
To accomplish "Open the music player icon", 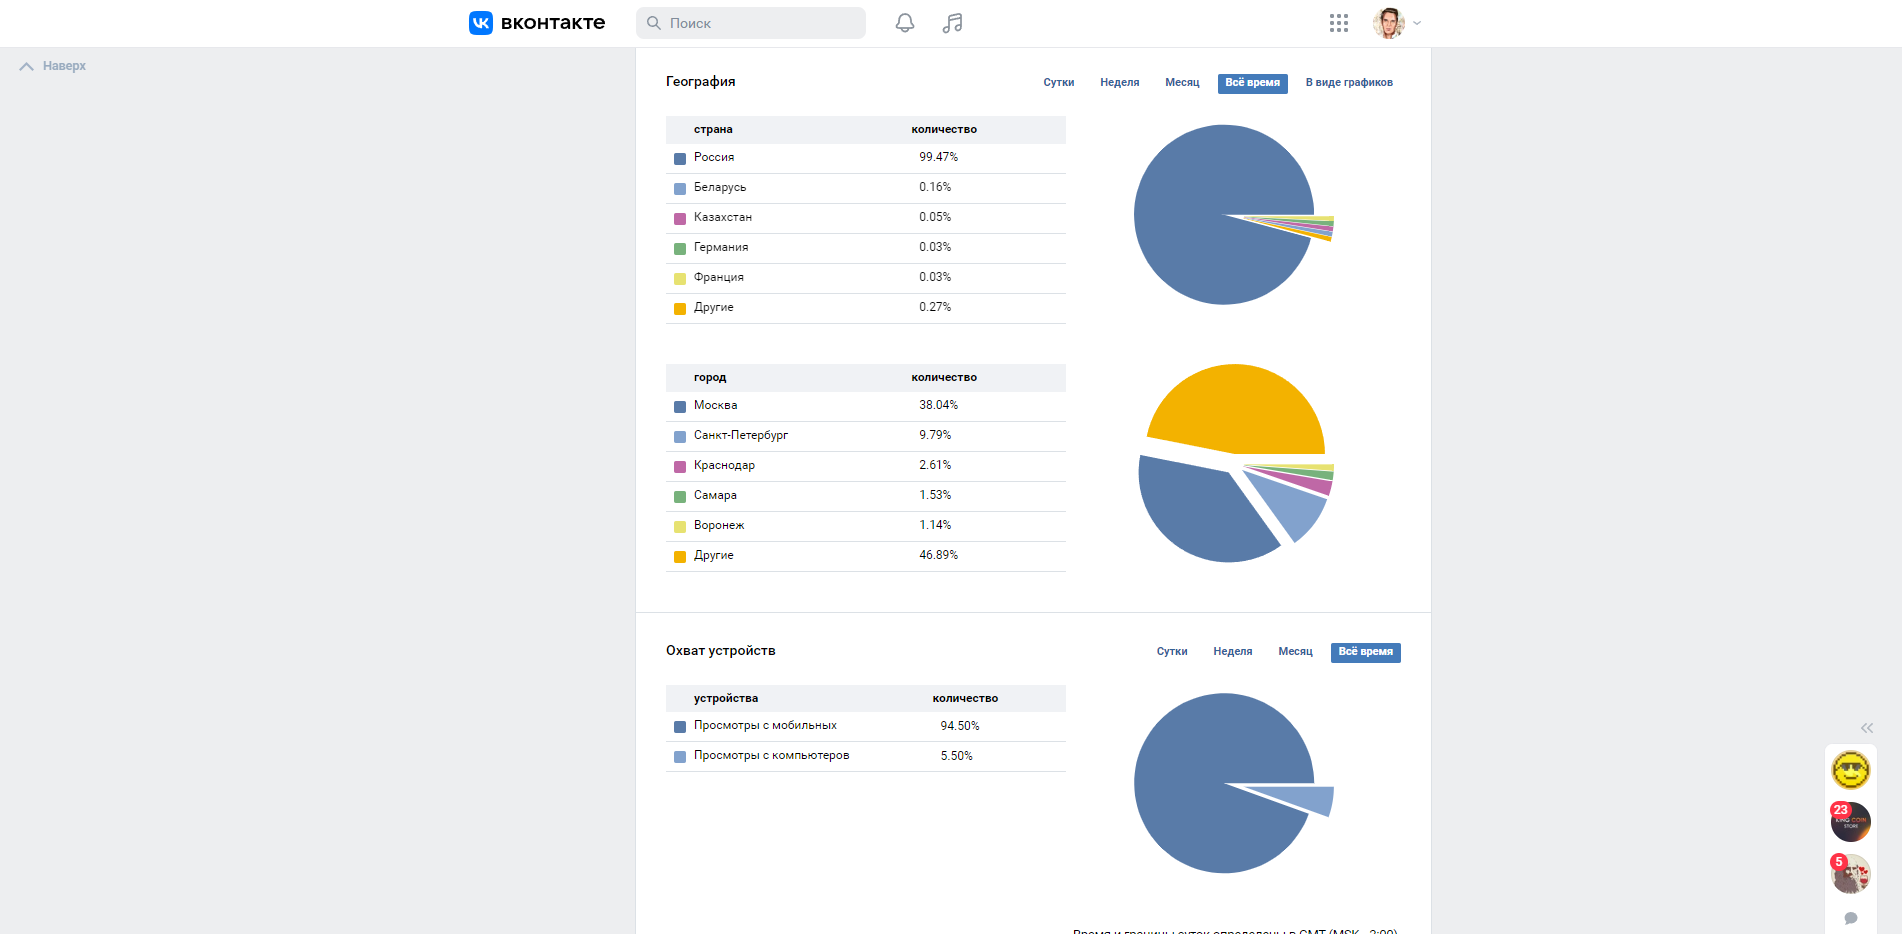I will (x=952, y=23).
